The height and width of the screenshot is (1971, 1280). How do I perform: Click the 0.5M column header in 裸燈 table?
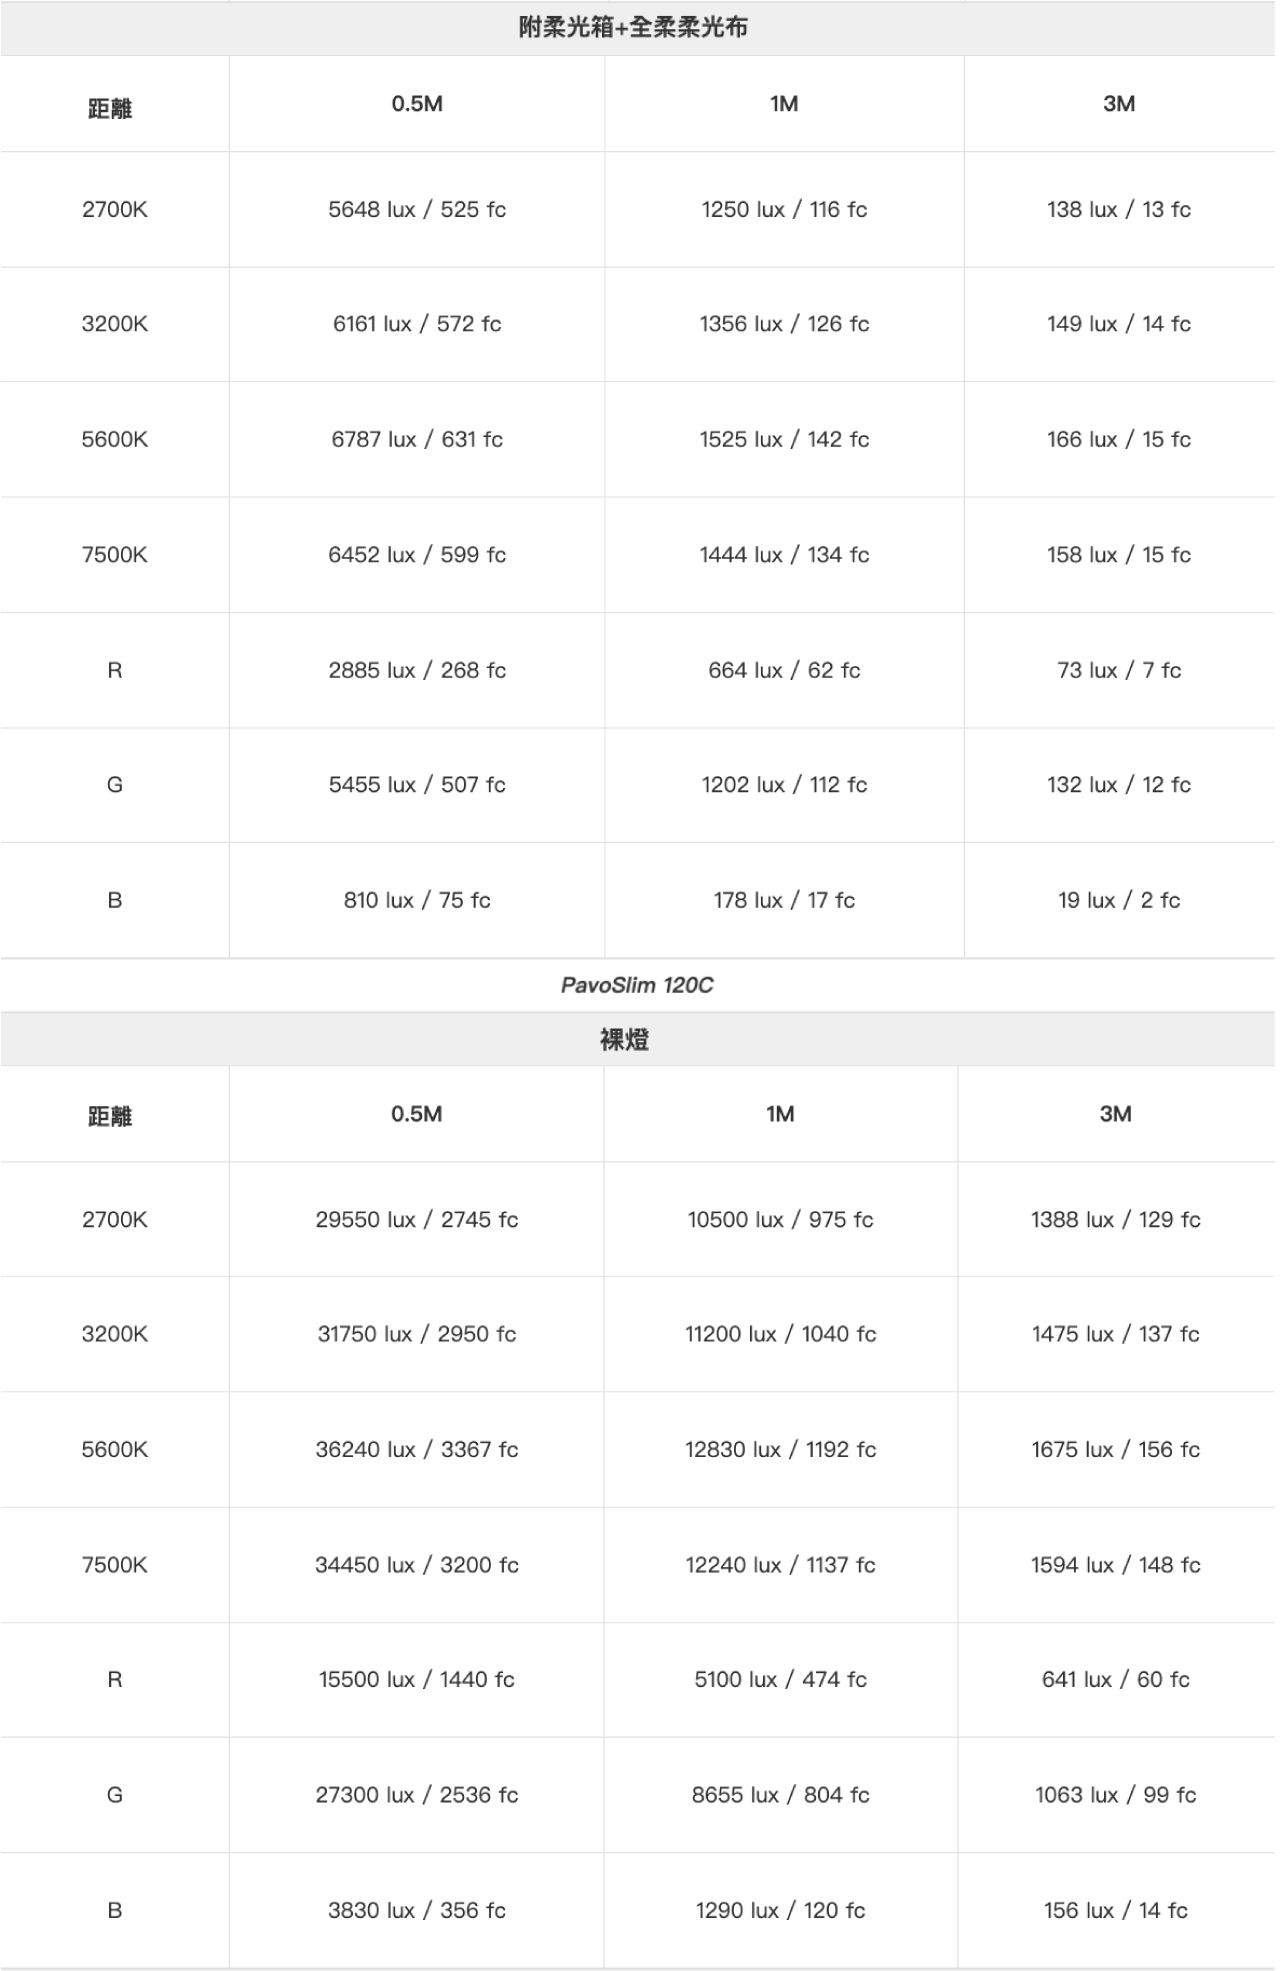[417, 1114]
